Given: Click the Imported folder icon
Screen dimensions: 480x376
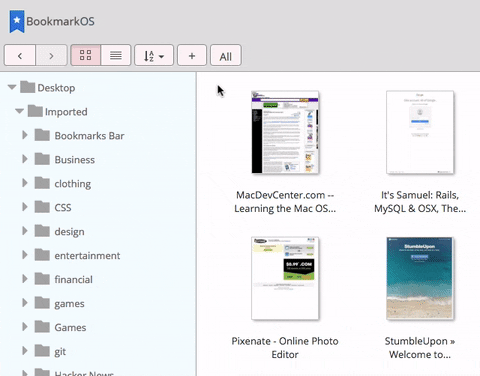Looking at the screenshot, I should 35,111.
